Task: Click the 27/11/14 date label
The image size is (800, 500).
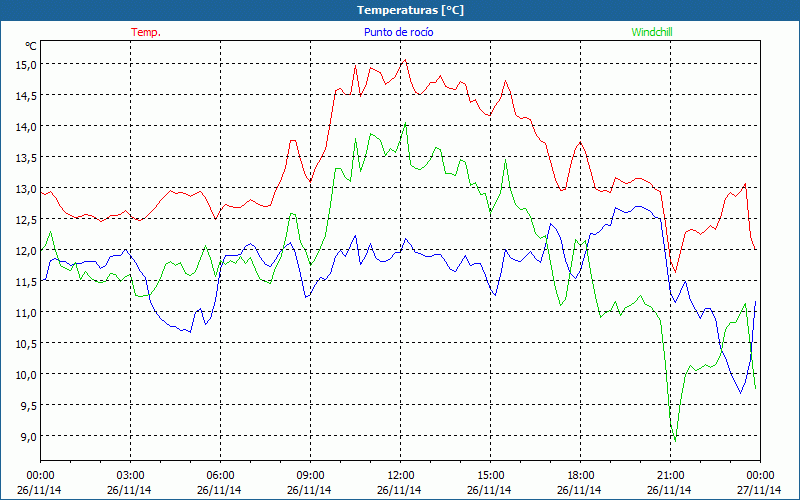Action: click(759, 490)
